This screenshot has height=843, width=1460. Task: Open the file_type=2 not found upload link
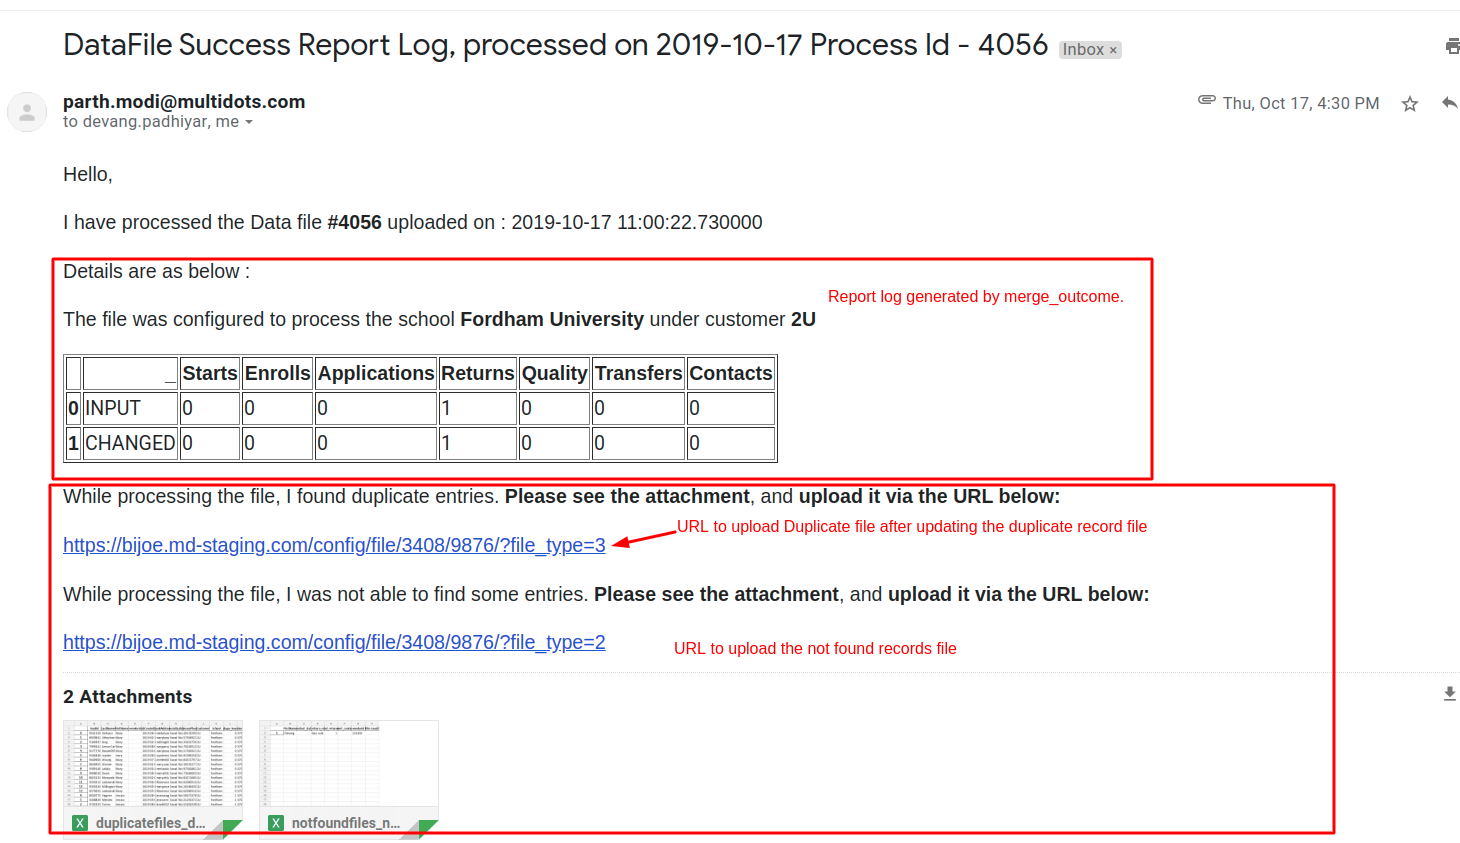[x=334, y=642]
